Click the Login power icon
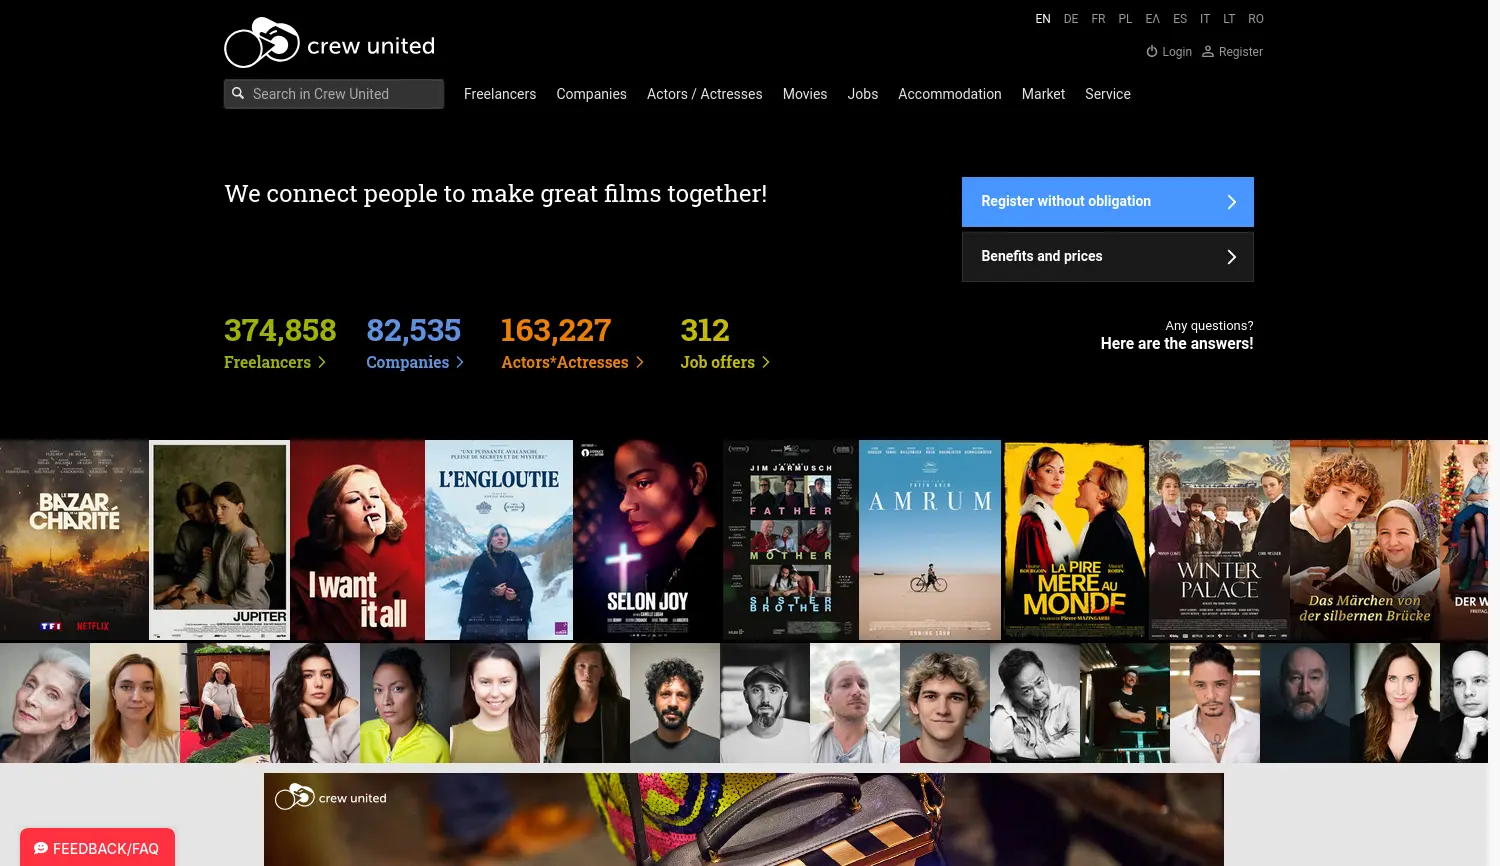 pos(1152,51)
